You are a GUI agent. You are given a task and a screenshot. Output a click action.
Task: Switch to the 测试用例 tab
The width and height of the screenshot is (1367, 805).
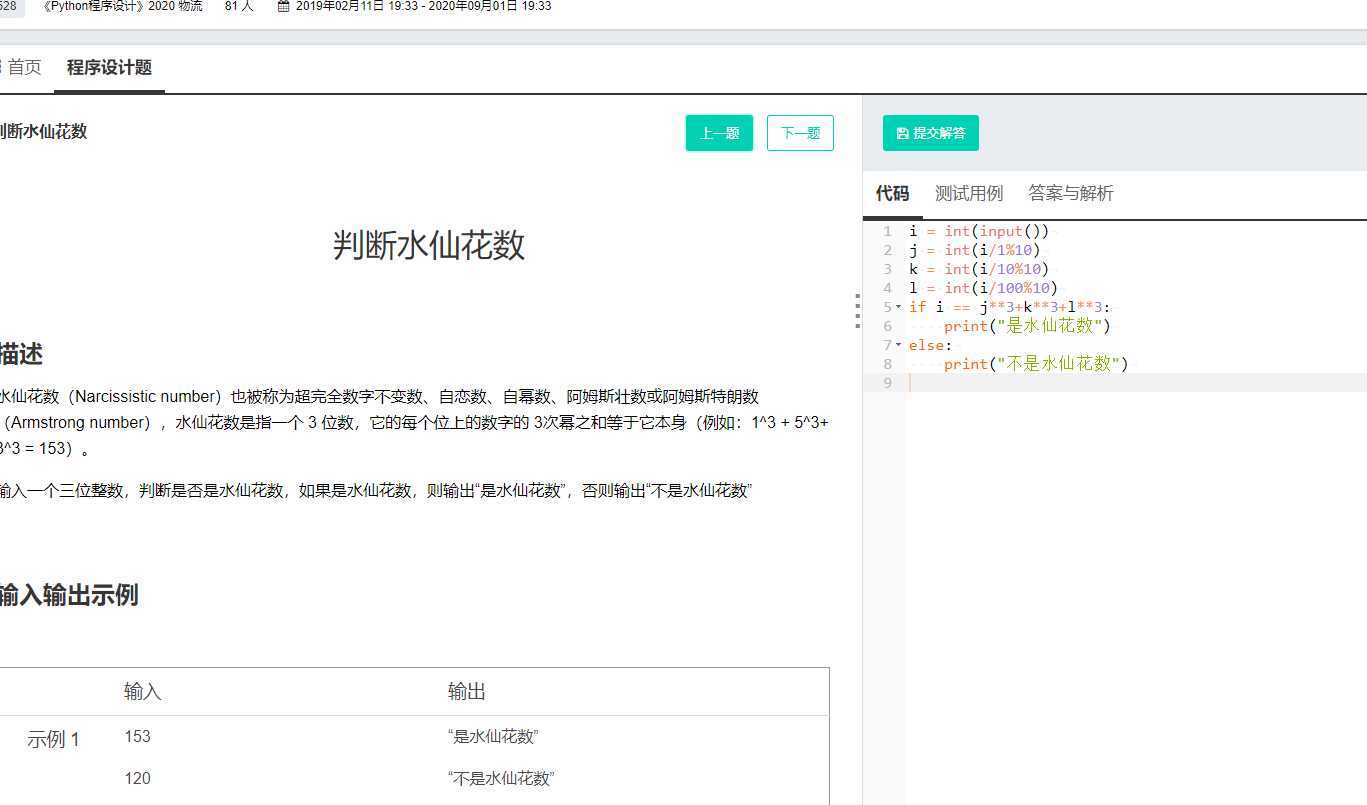[968, 193]
